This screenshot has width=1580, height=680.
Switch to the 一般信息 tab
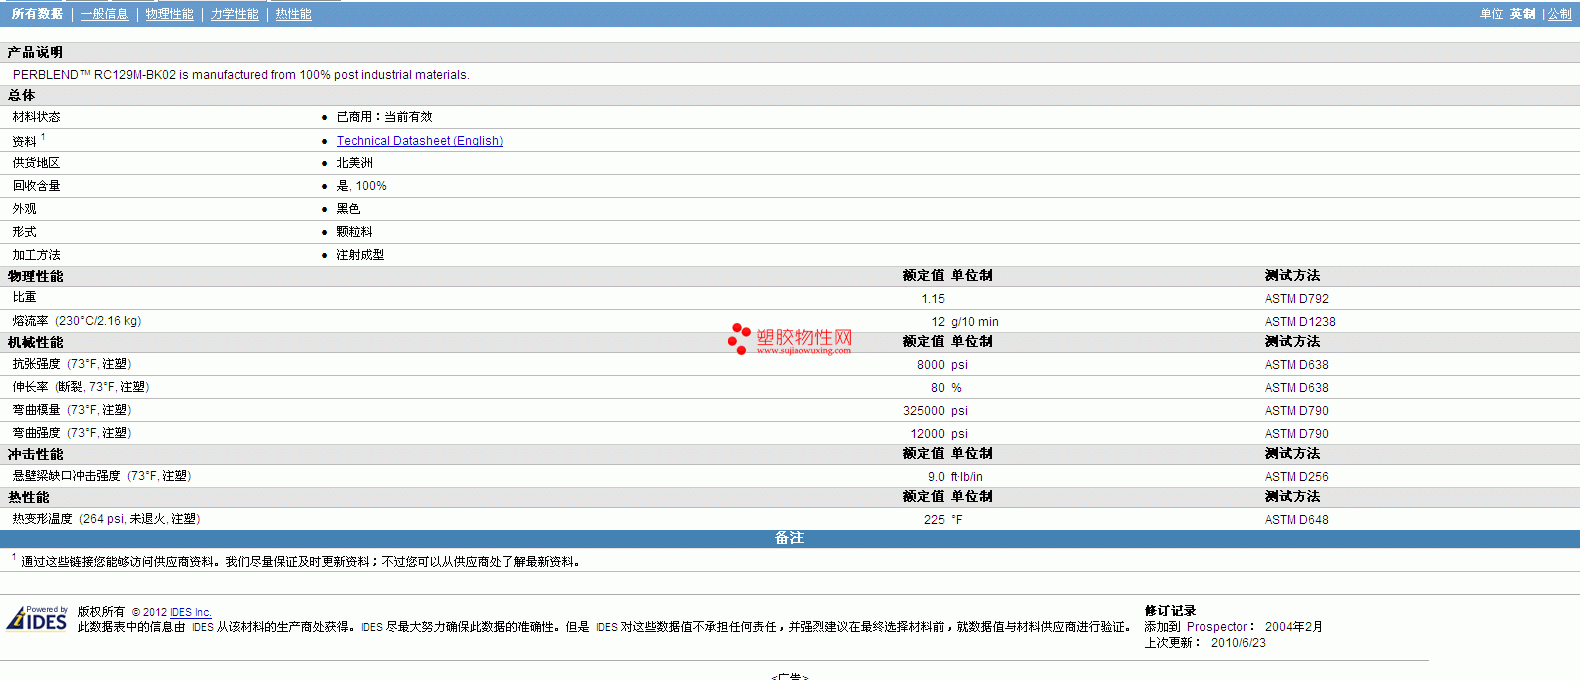(x=105, y=14)
